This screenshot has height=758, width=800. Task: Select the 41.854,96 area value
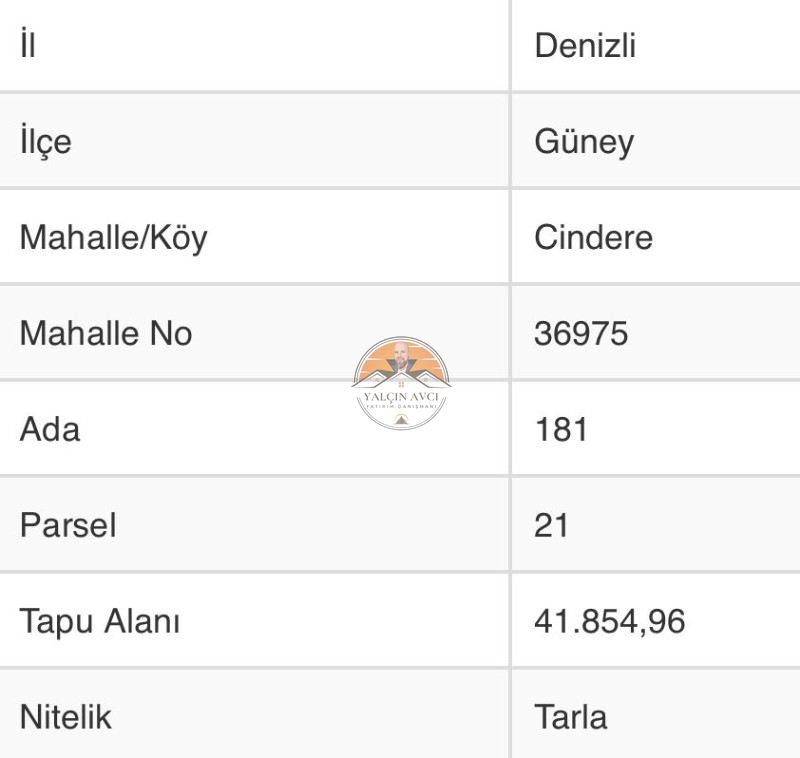610,621
